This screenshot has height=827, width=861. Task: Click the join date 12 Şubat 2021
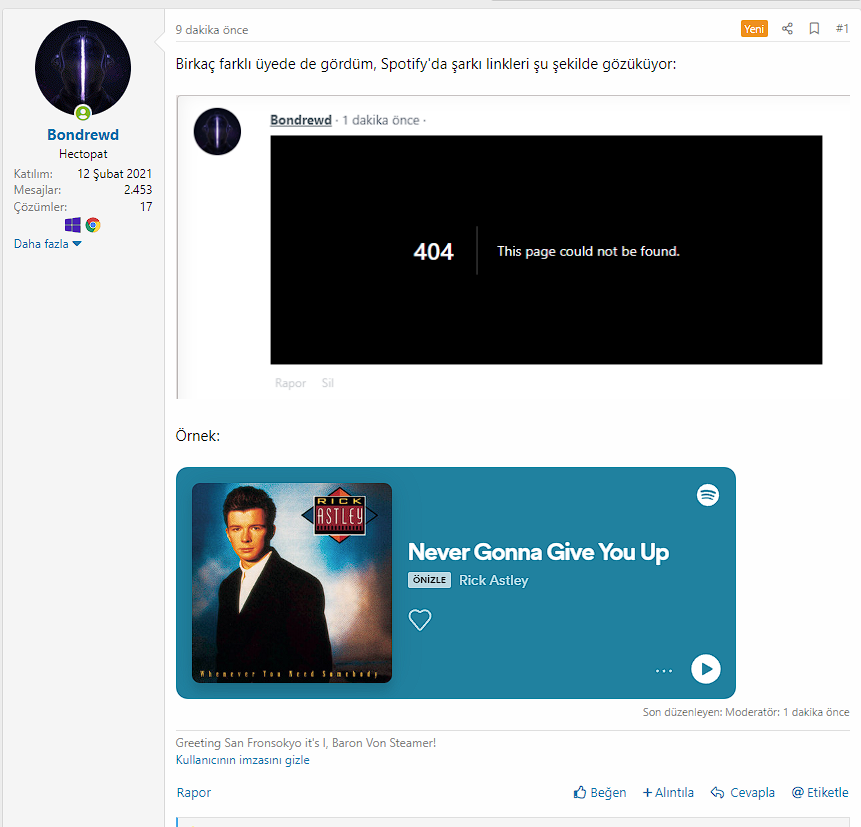point(114,174)
